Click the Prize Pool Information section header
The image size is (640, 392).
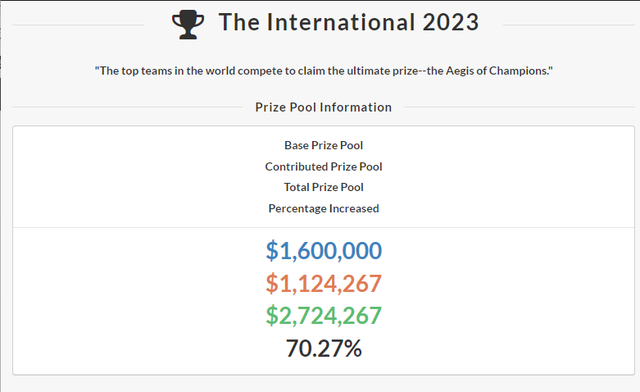coord(323,107)
